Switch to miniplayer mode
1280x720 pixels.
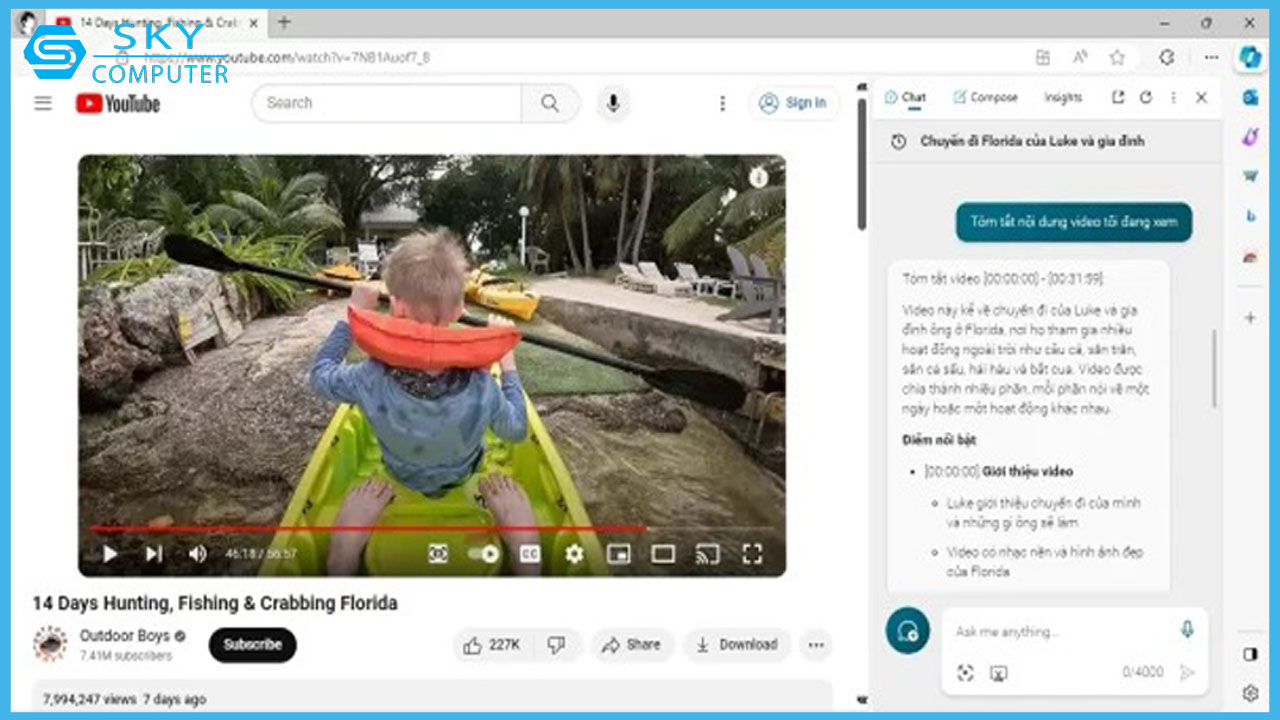[x=619, y=553]
